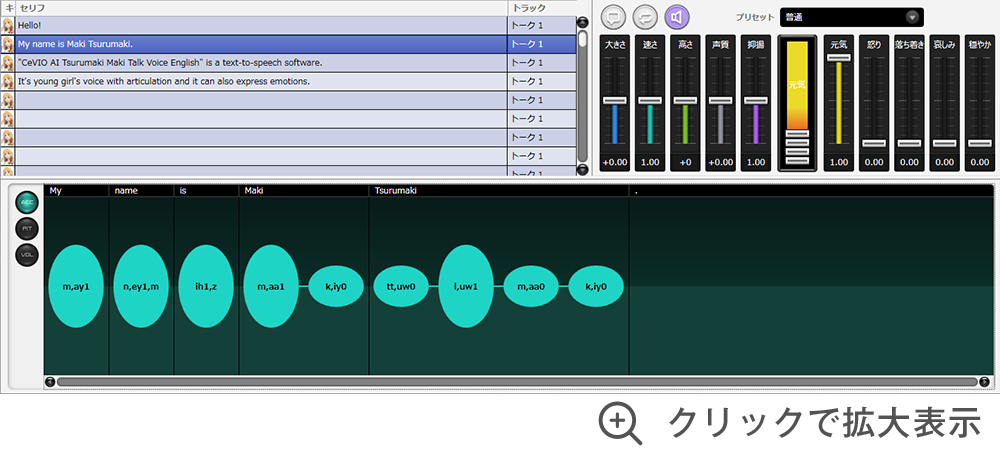Click the クリックで拡大表示 enlarge link
The height and width of the screenshot is (459, 1000).
coord(790,423)
